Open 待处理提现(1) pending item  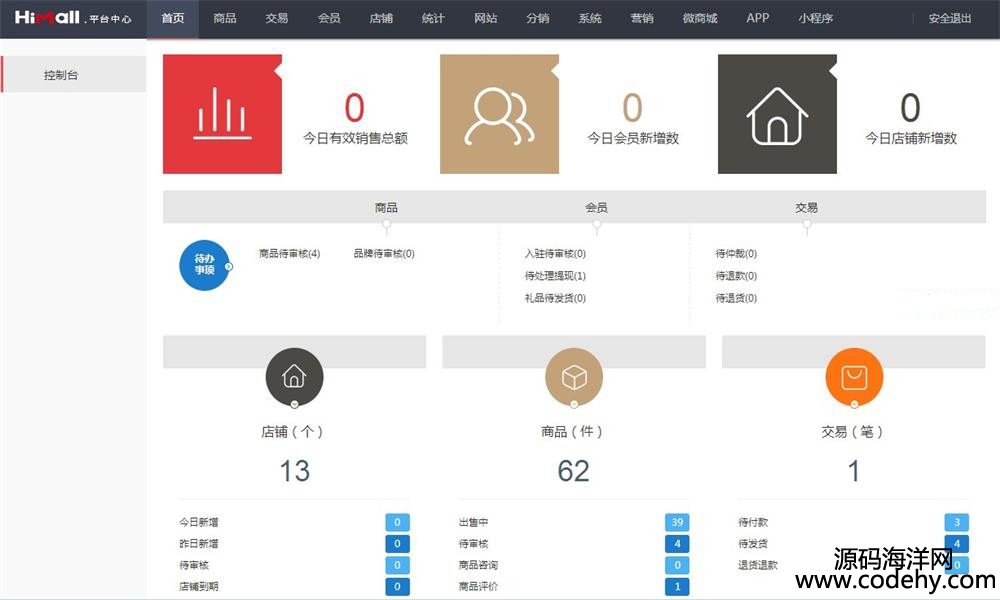pyautogui.click(x=555, y=276)
